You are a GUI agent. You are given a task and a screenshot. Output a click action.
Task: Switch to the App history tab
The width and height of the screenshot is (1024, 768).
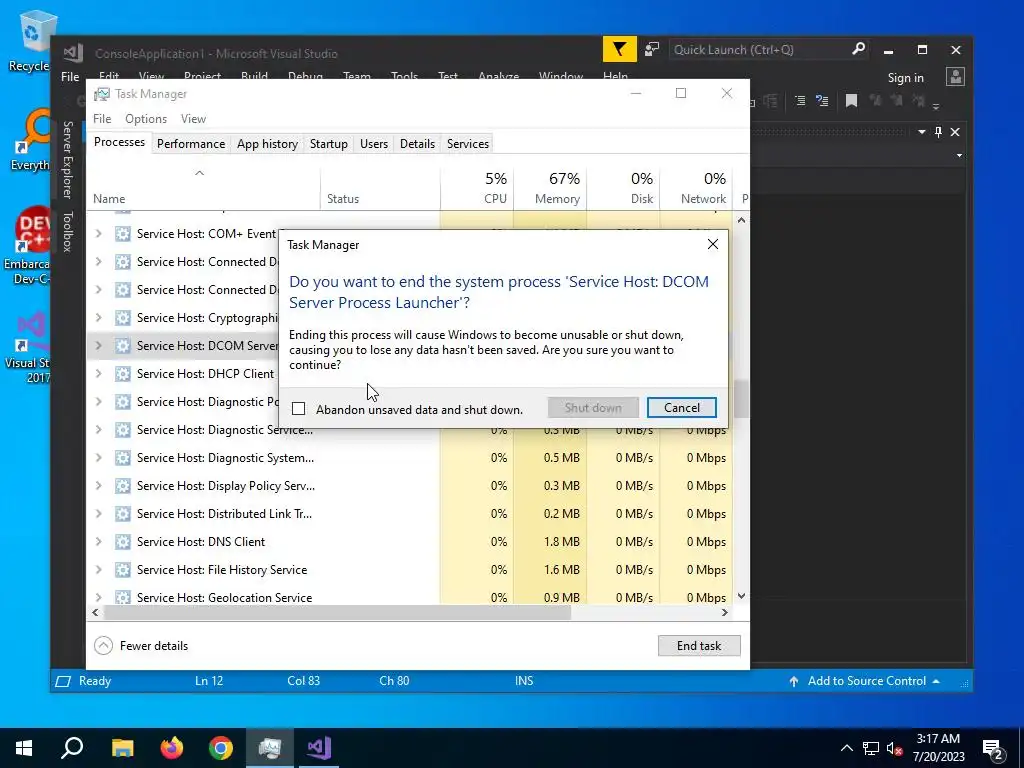point(267,144)
